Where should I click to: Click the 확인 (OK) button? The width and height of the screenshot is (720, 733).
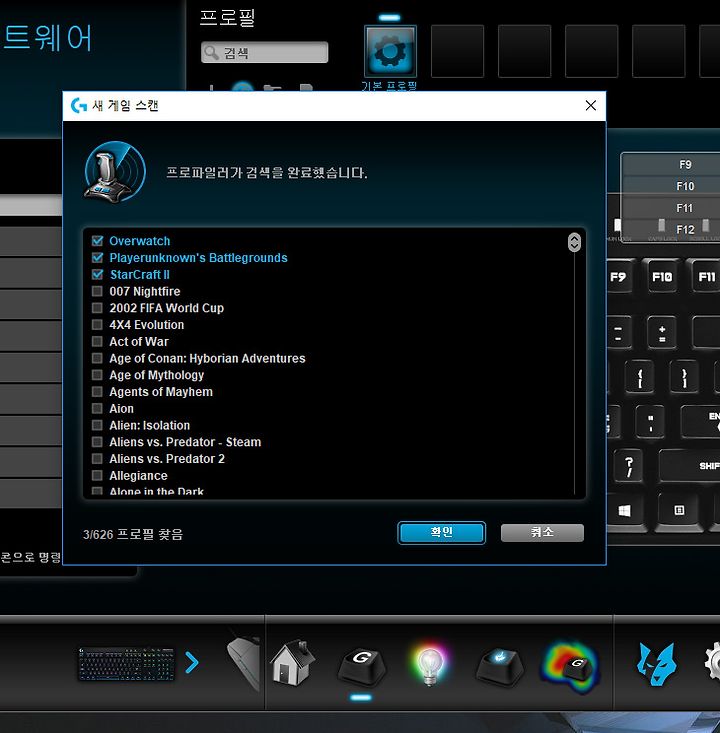coord(441,532)
